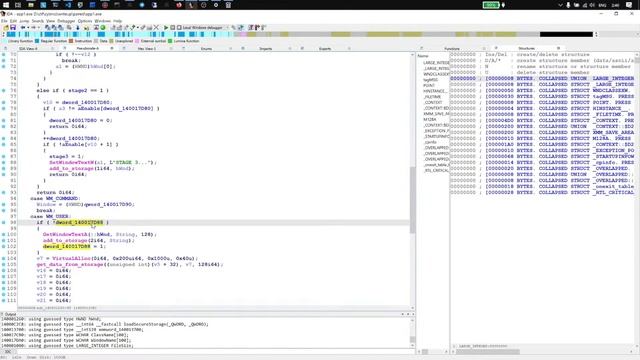The width and height of the screenshot is (640, 360).
Task: Click the navigation band overview bar
Action: (x=300, y=34)
